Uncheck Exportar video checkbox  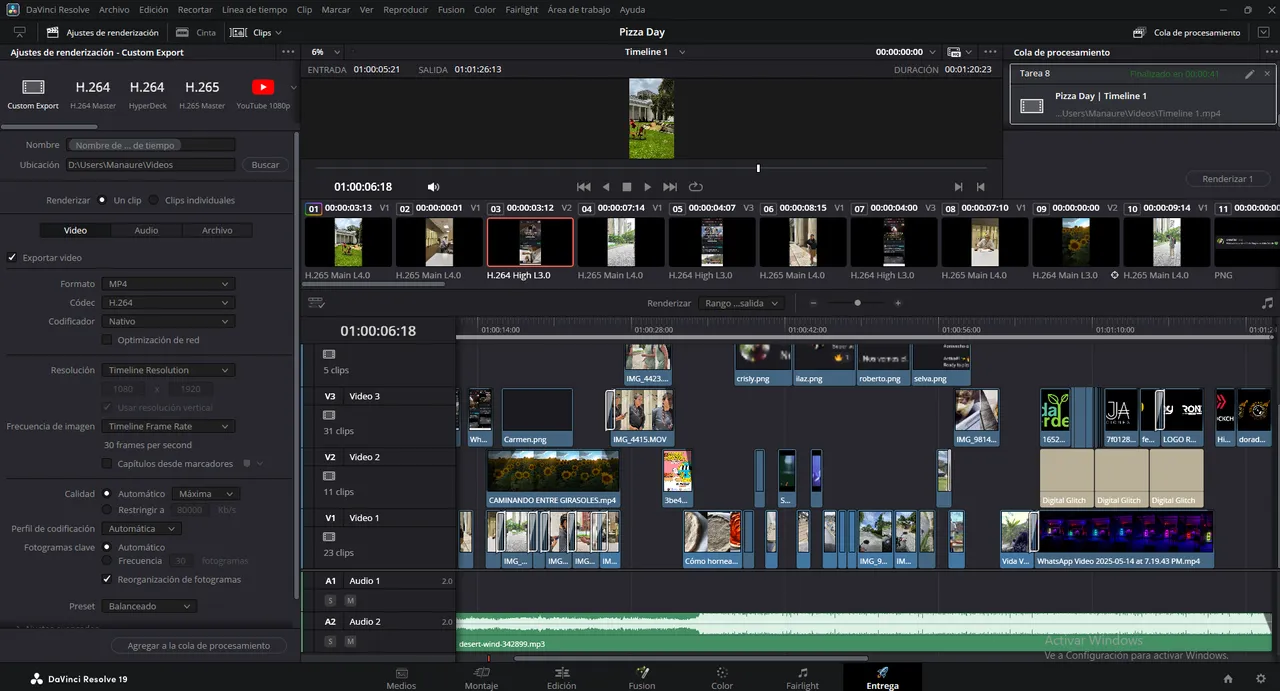point(12,258)
